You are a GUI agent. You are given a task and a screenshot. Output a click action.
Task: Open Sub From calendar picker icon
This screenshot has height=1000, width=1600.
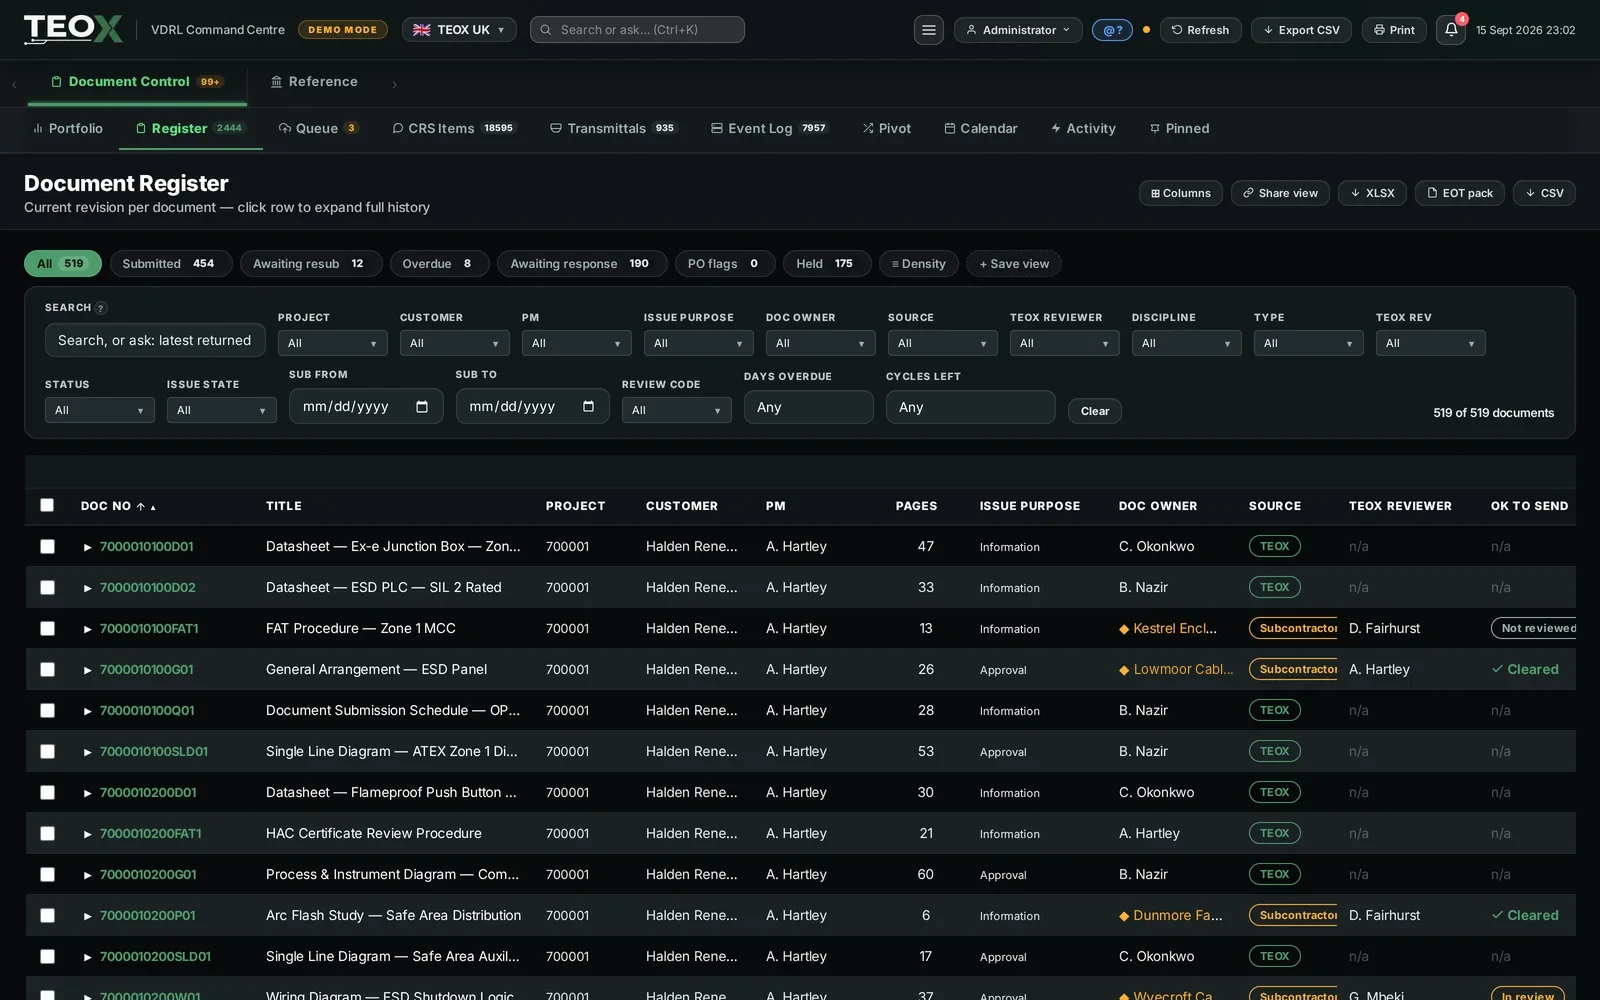(422, 407)
